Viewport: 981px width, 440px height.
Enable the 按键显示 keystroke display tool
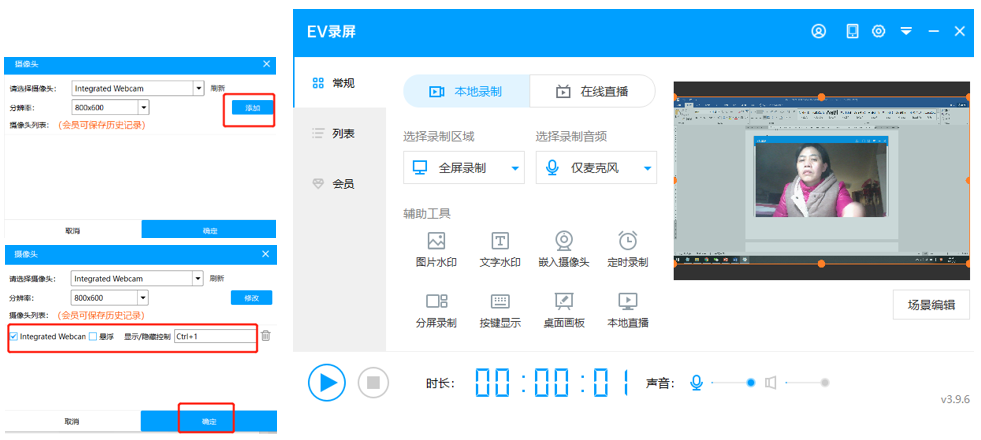pyautogui.click(x=500, y=310)
